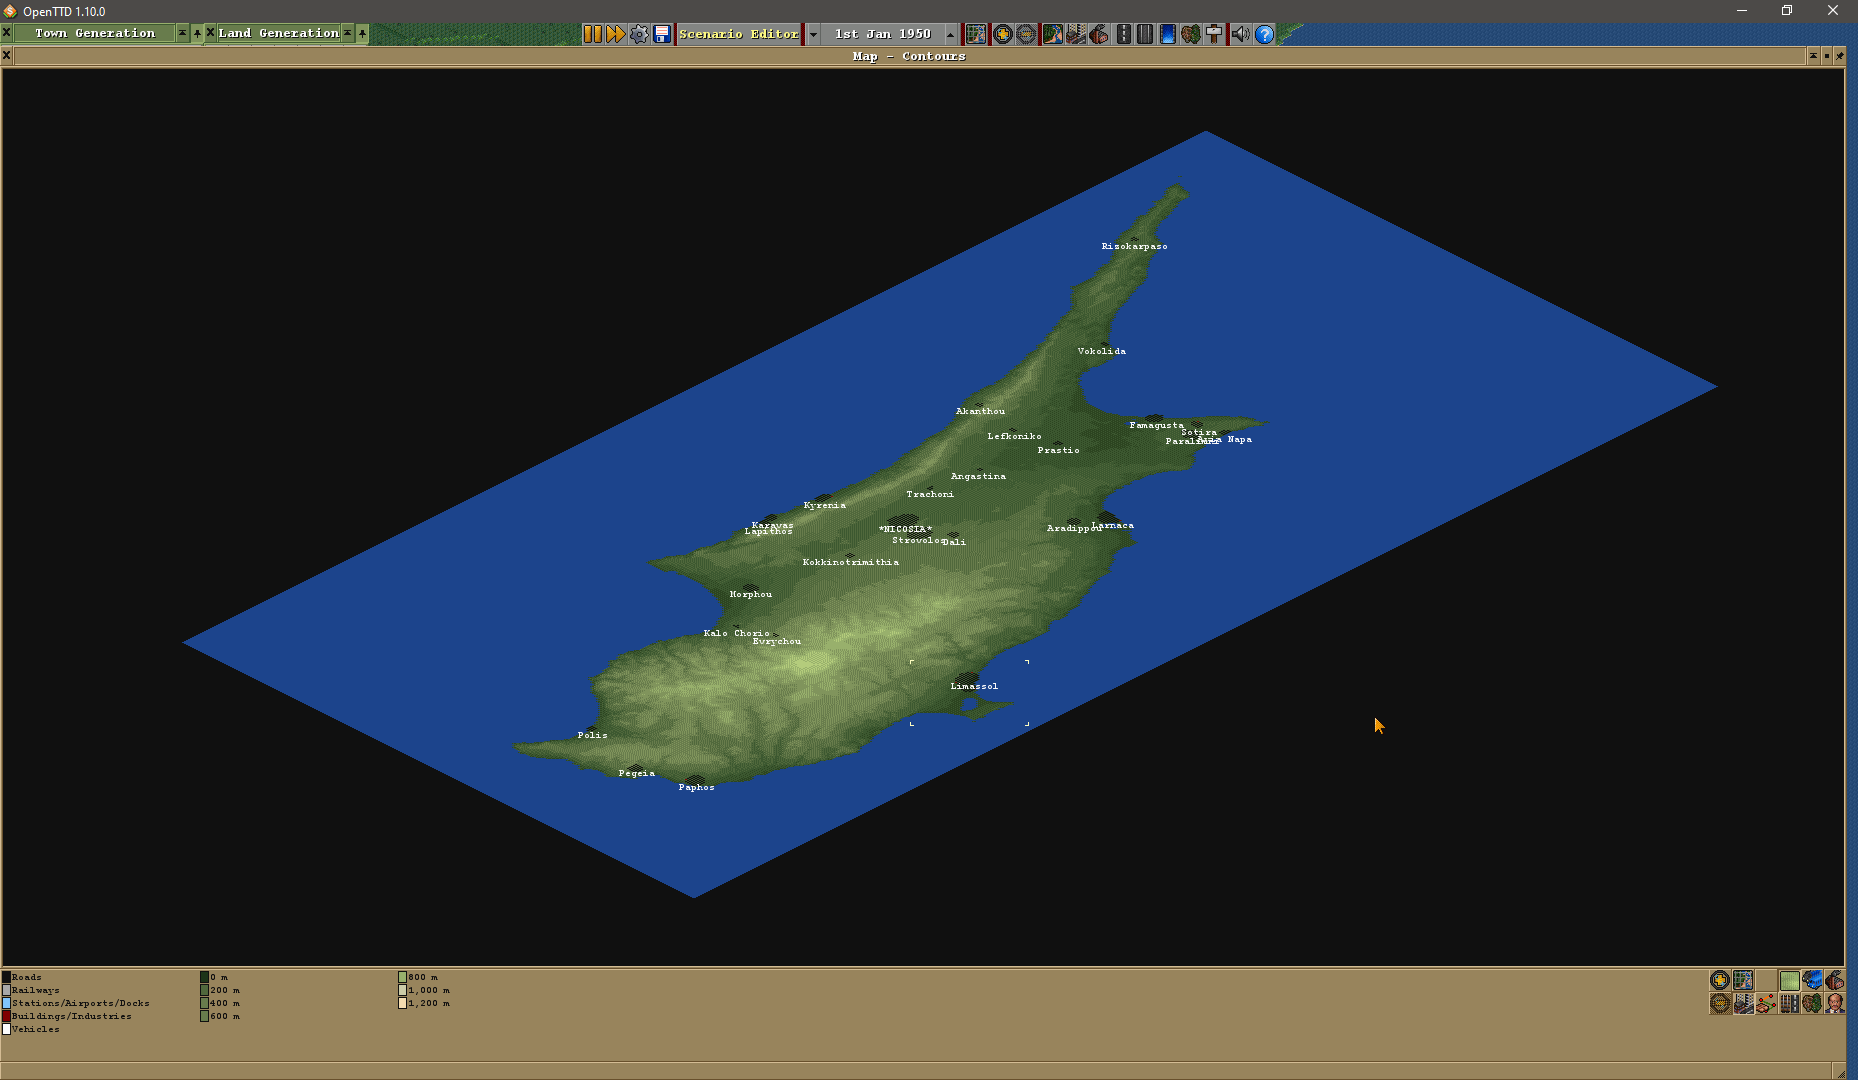Click the Town Generation title bar
Screen dimensions: 1858x1080
[x=95, y=33]
